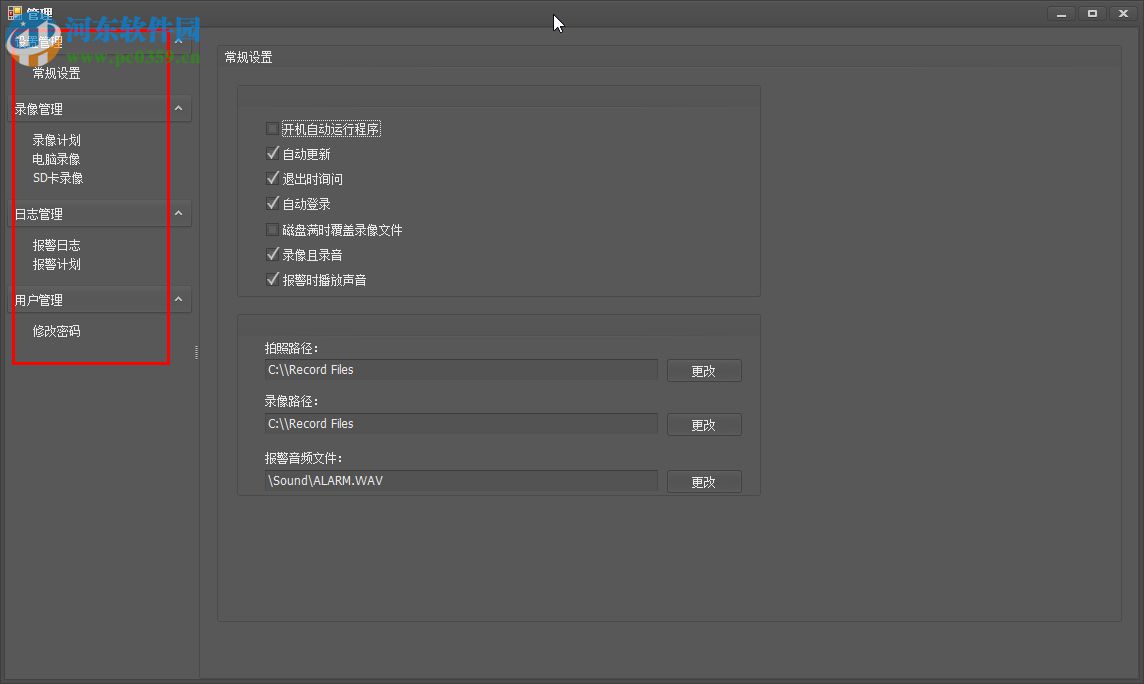Disable the 自动更新 checkbox
The image size is (1144, 684).
tap(272, 154)
